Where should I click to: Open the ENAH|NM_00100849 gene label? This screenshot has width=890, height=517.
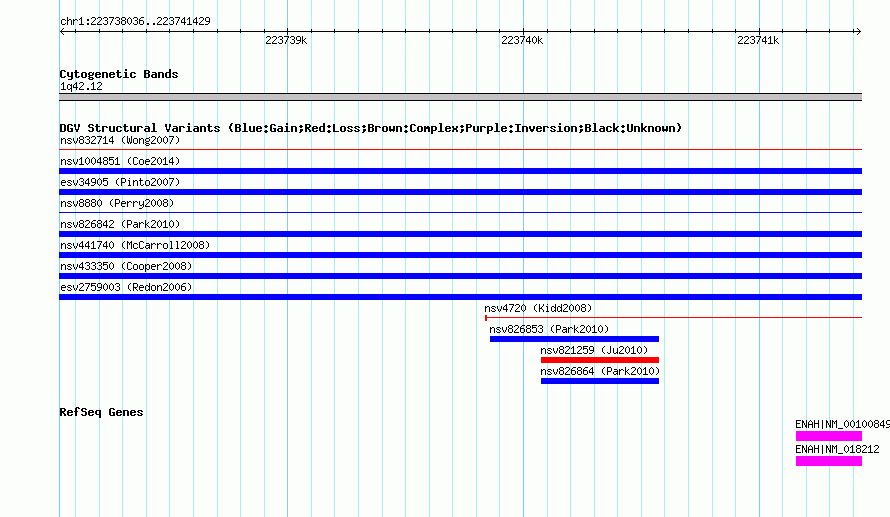842,424
